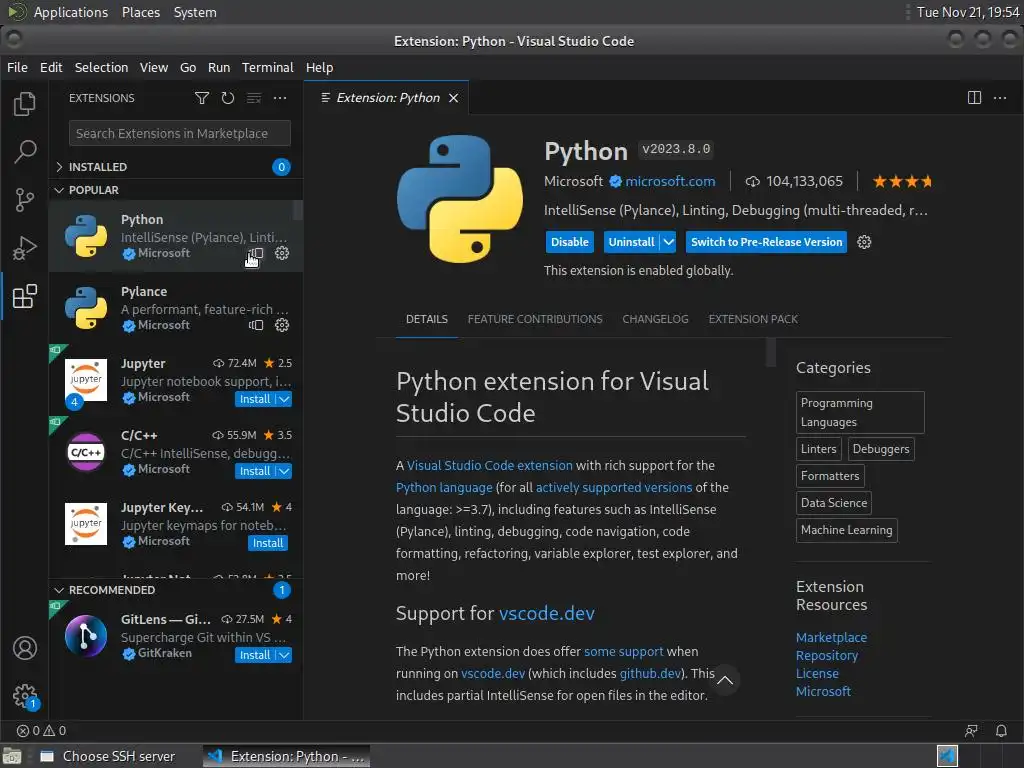Open the Repository resource link
The width and height of the screenshot is (1024, 768).
coord(827,656)
